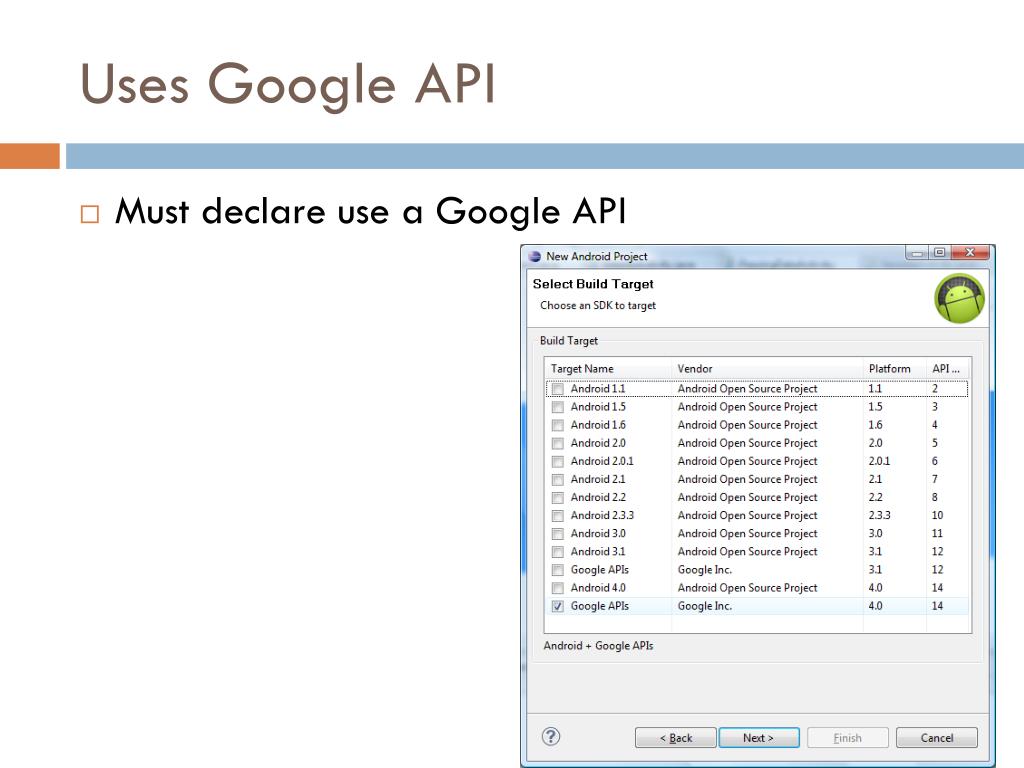Enable the Android 1.6 target checkbox
This screenshot has width=1024, height=768.
pos(558,425)
